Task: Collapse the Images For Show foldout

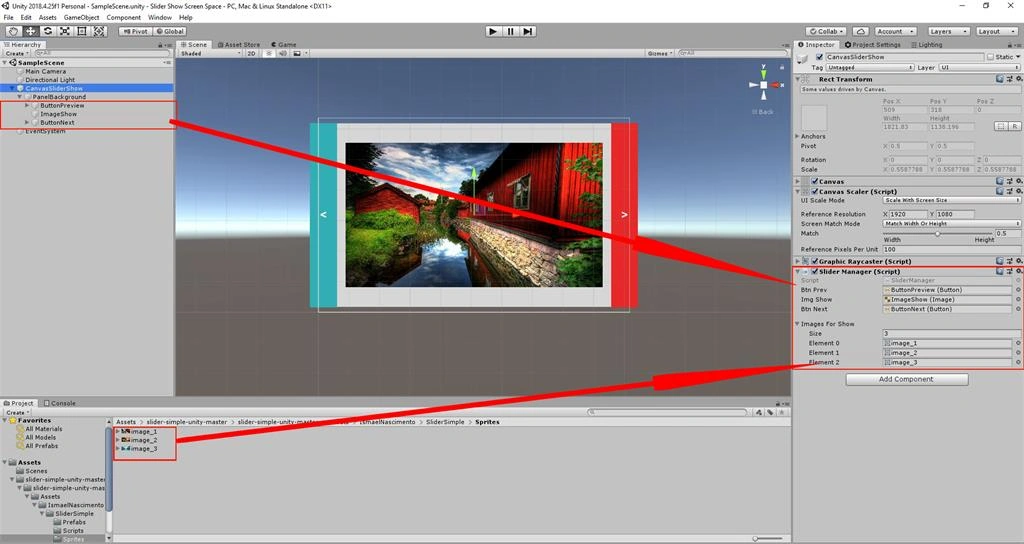Action: tap(797, 324)
